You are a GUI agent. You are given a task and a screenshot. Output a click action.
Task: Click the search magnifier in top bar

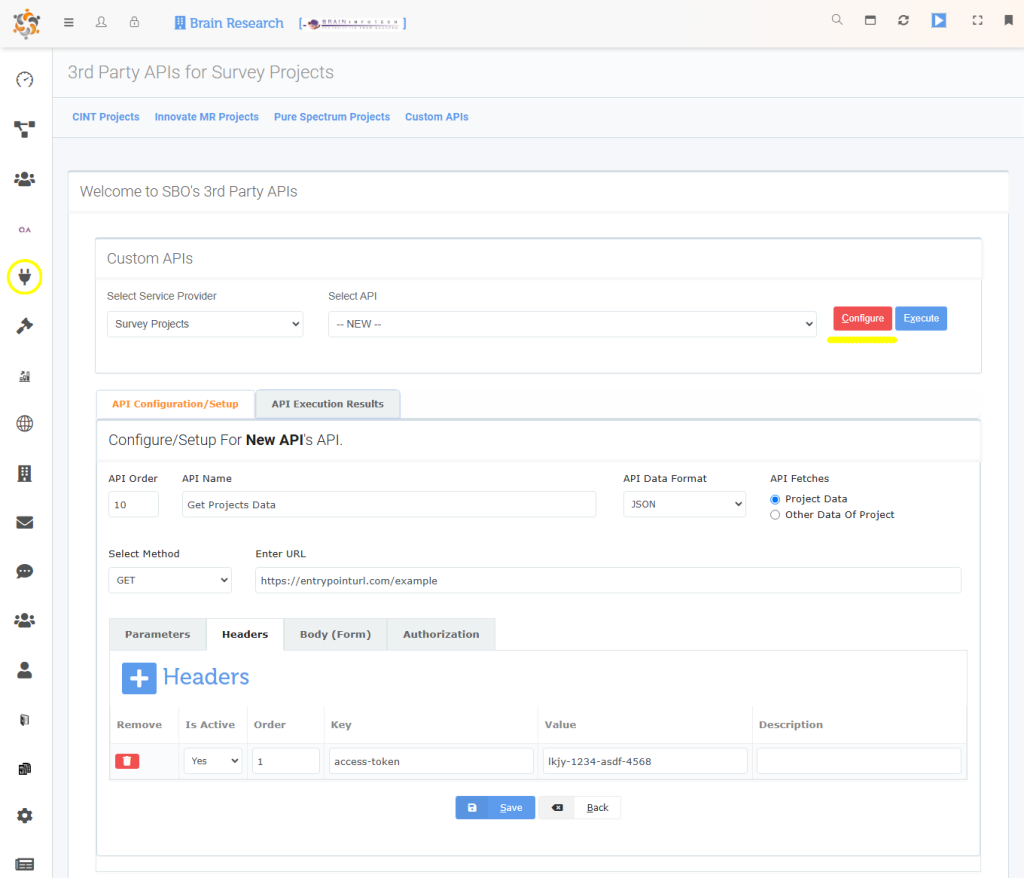(837, 19)
